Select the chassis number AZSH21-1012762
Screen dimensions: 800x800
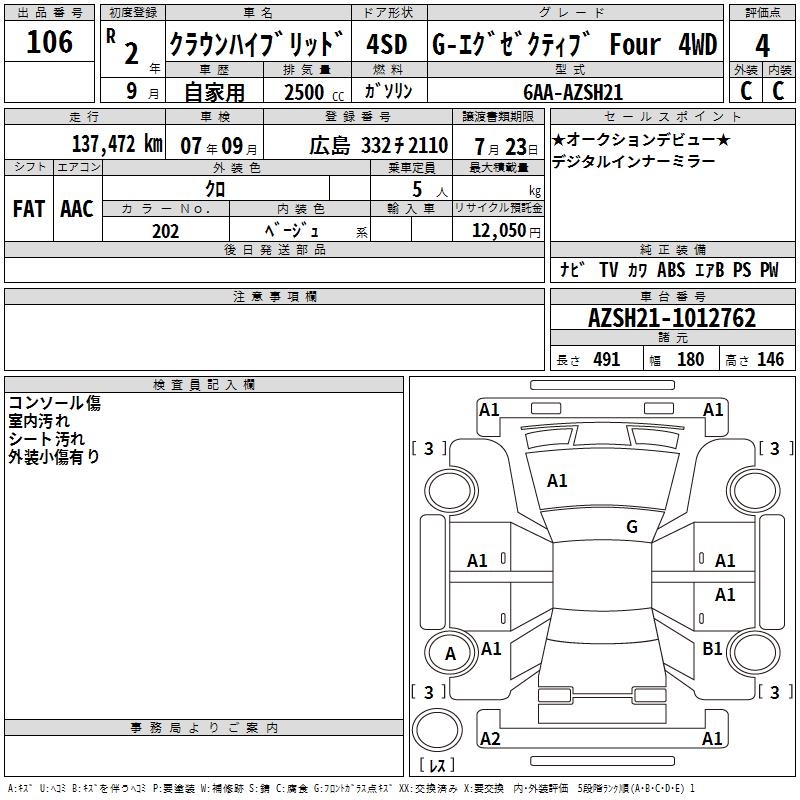tap(672, 319)
